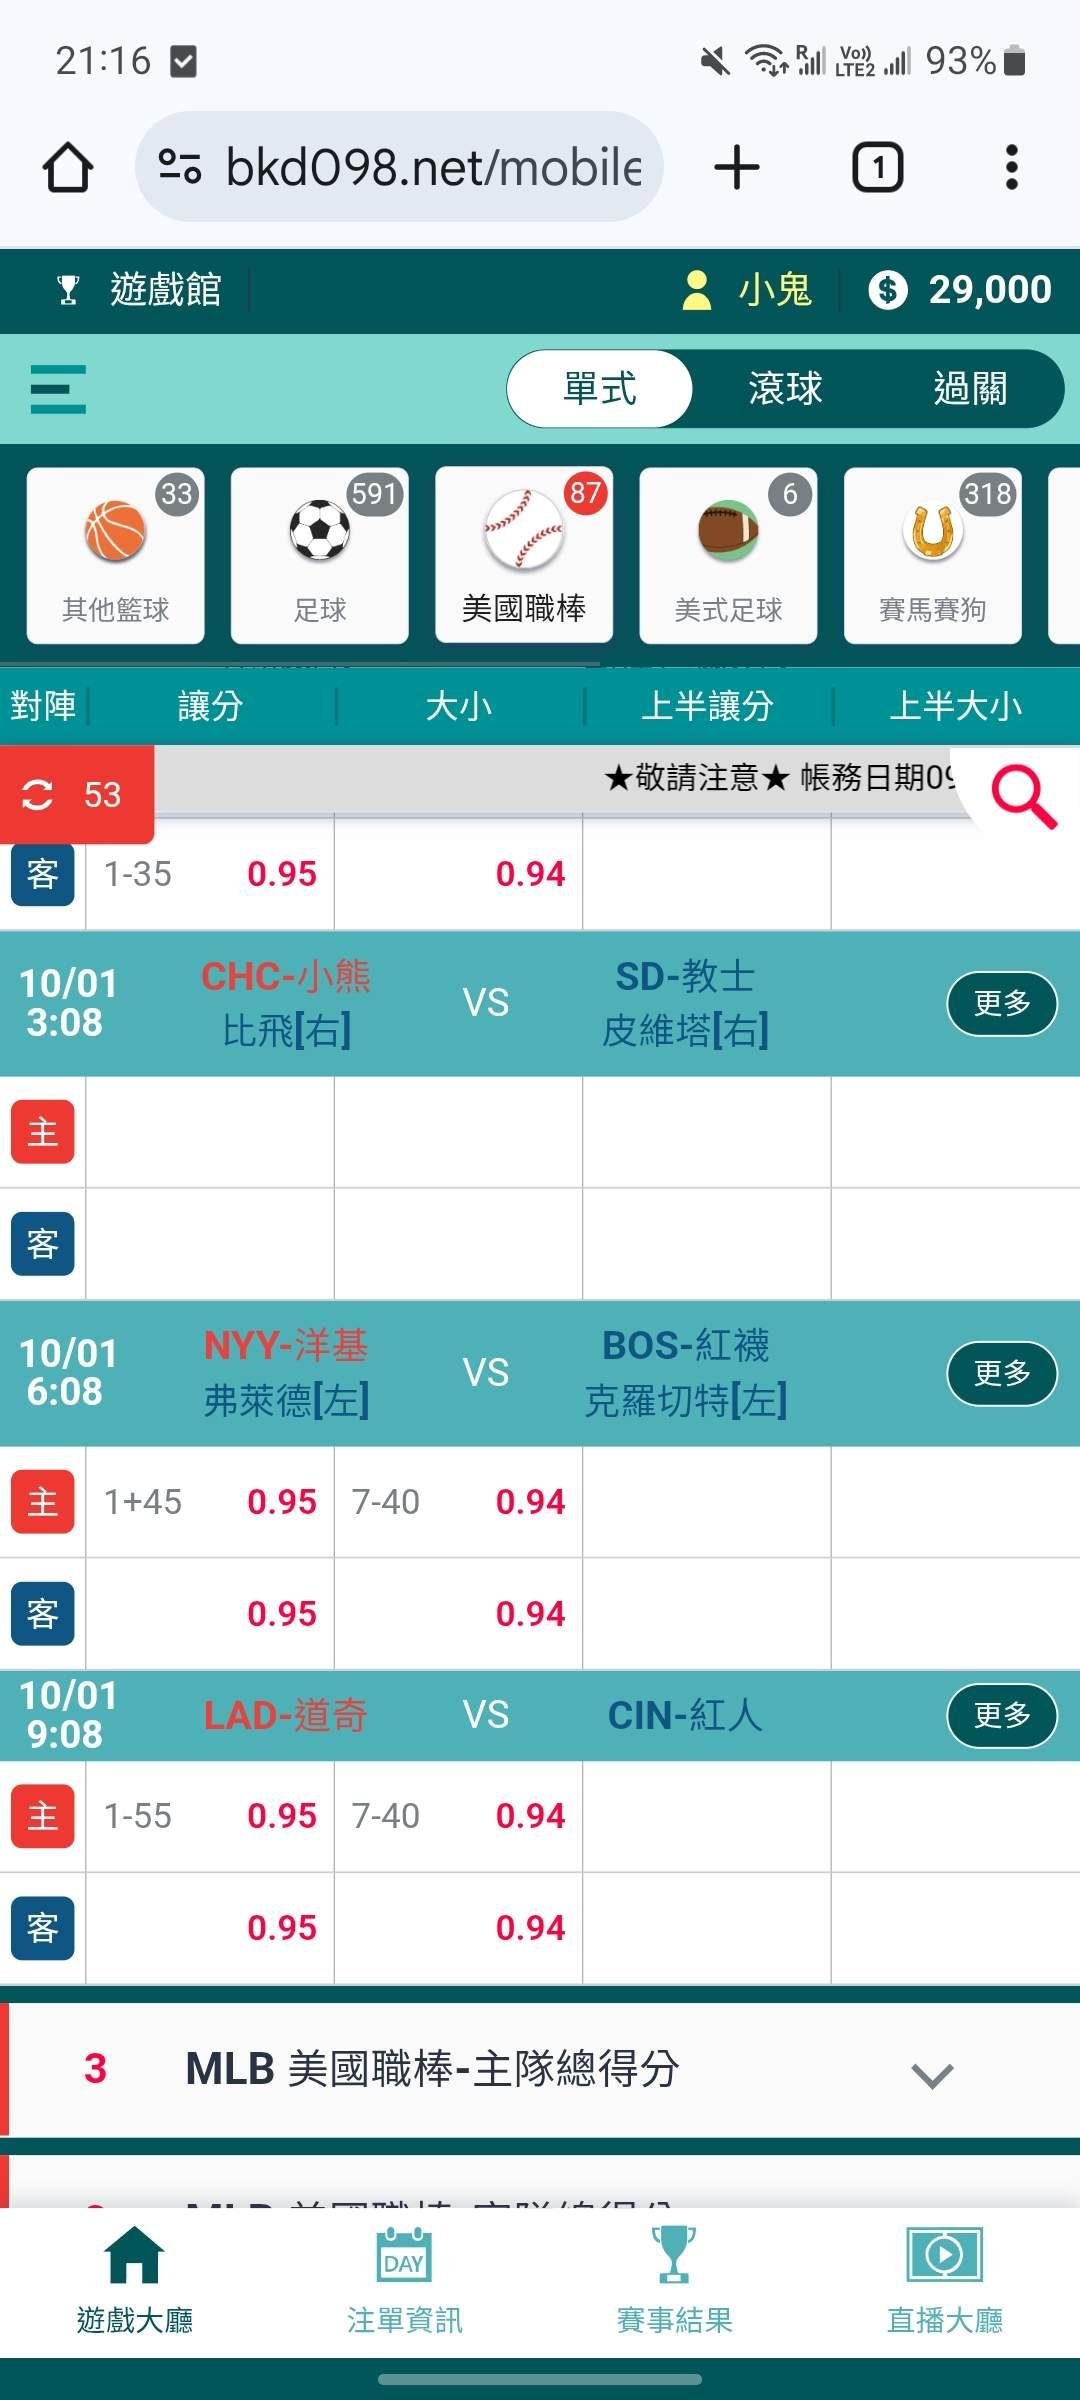This screenshot has height=2400, width=1080.
Task: Bet NYY home handicap 1+45 0.95
Action: pos(210,1502)
